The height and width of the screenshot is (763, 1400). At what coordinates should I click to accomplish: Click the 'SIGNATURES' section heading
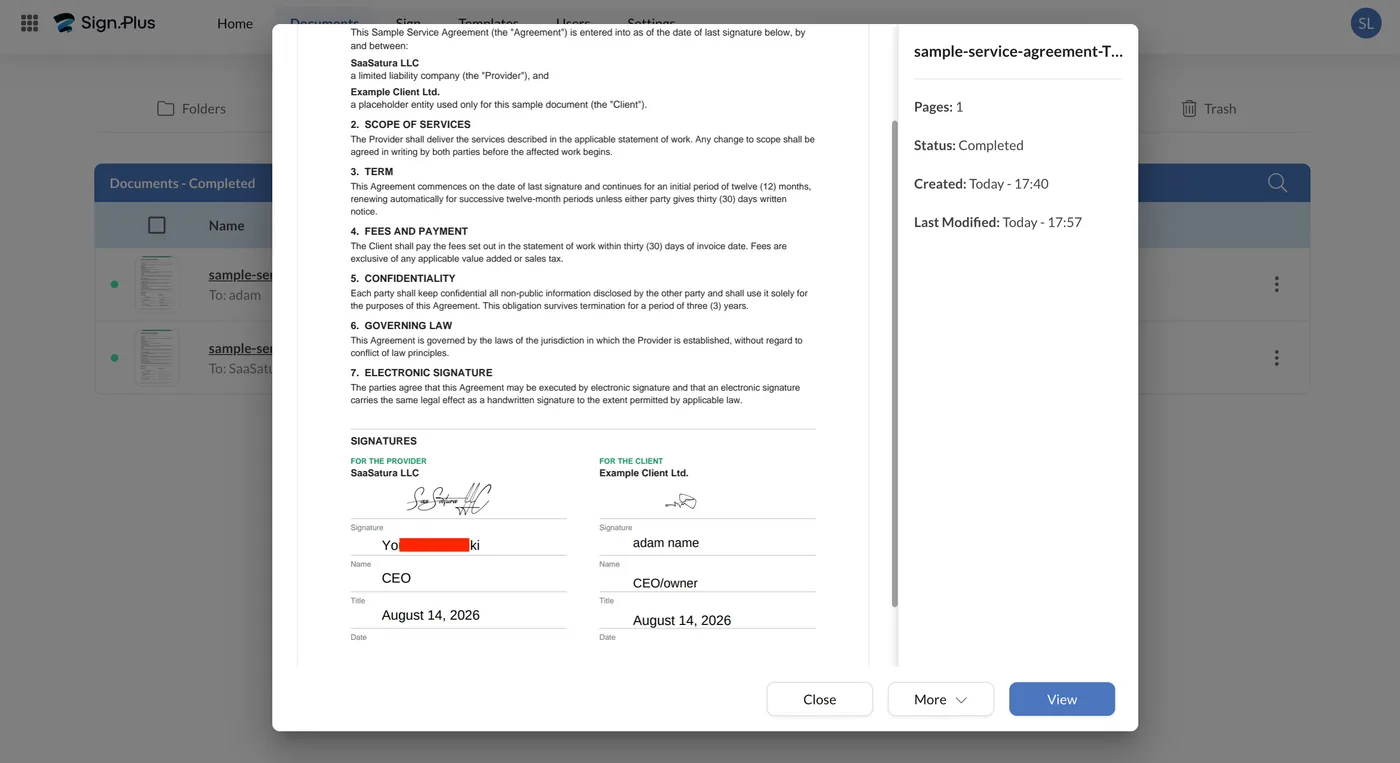(x=383, y=441)
